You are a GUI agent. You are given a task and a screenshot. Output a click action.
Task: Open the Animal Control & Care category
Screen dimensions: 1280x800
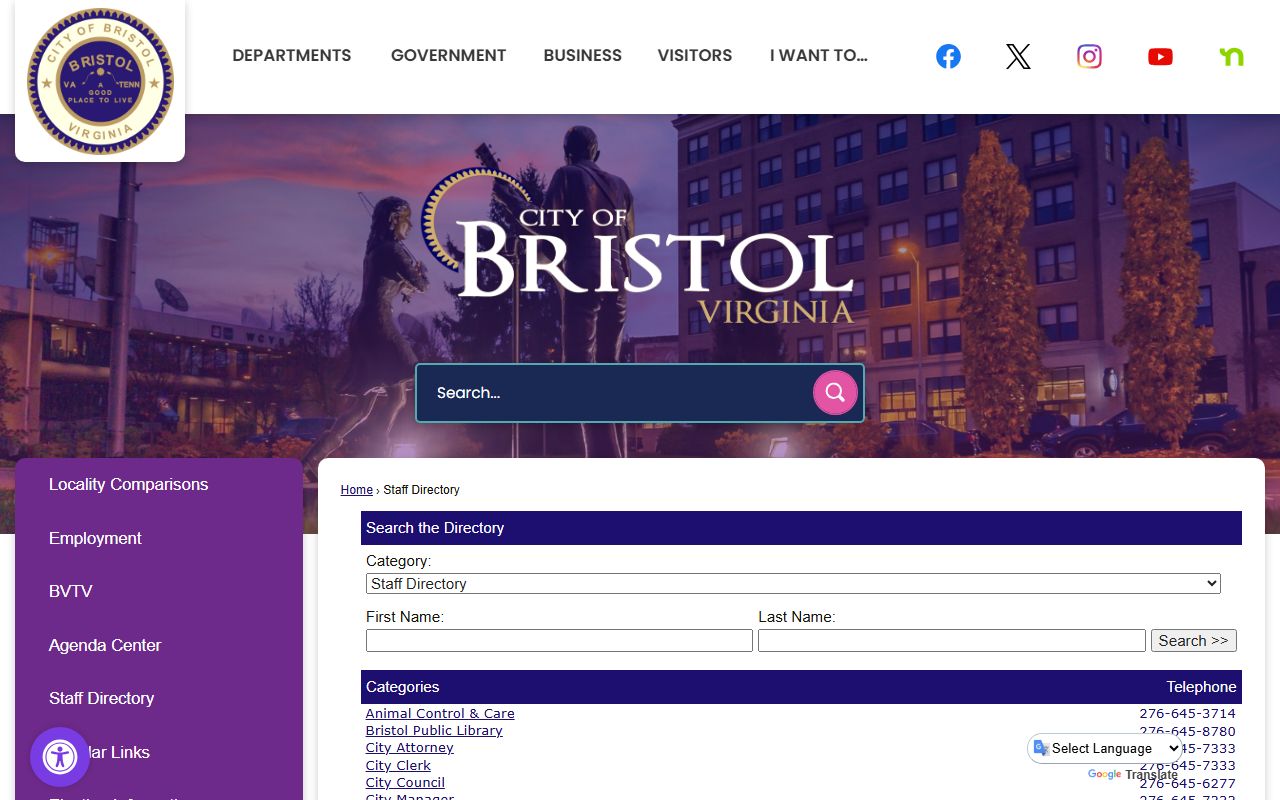(x=440, y=714)
